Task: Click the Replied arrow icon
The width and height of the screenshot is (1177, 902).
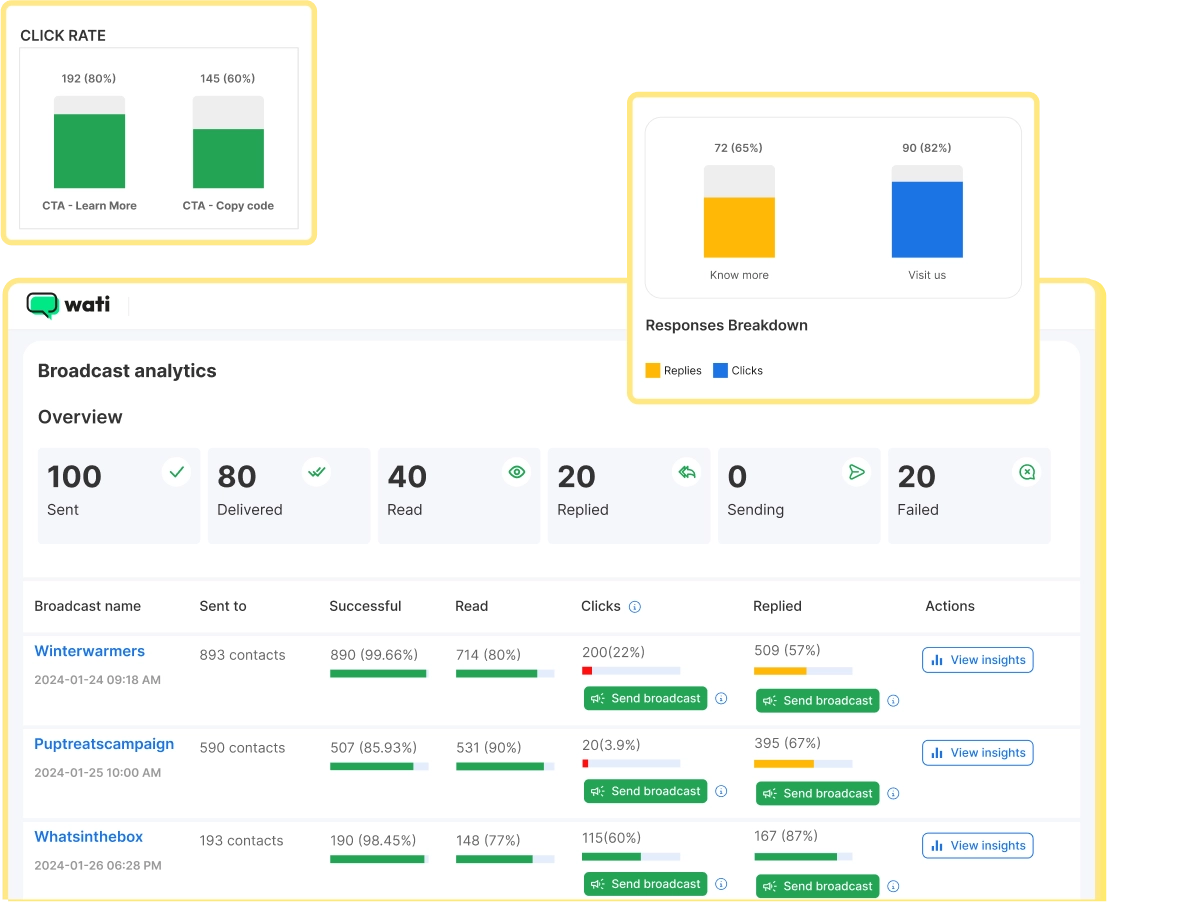Action: [x=687, y=472]
